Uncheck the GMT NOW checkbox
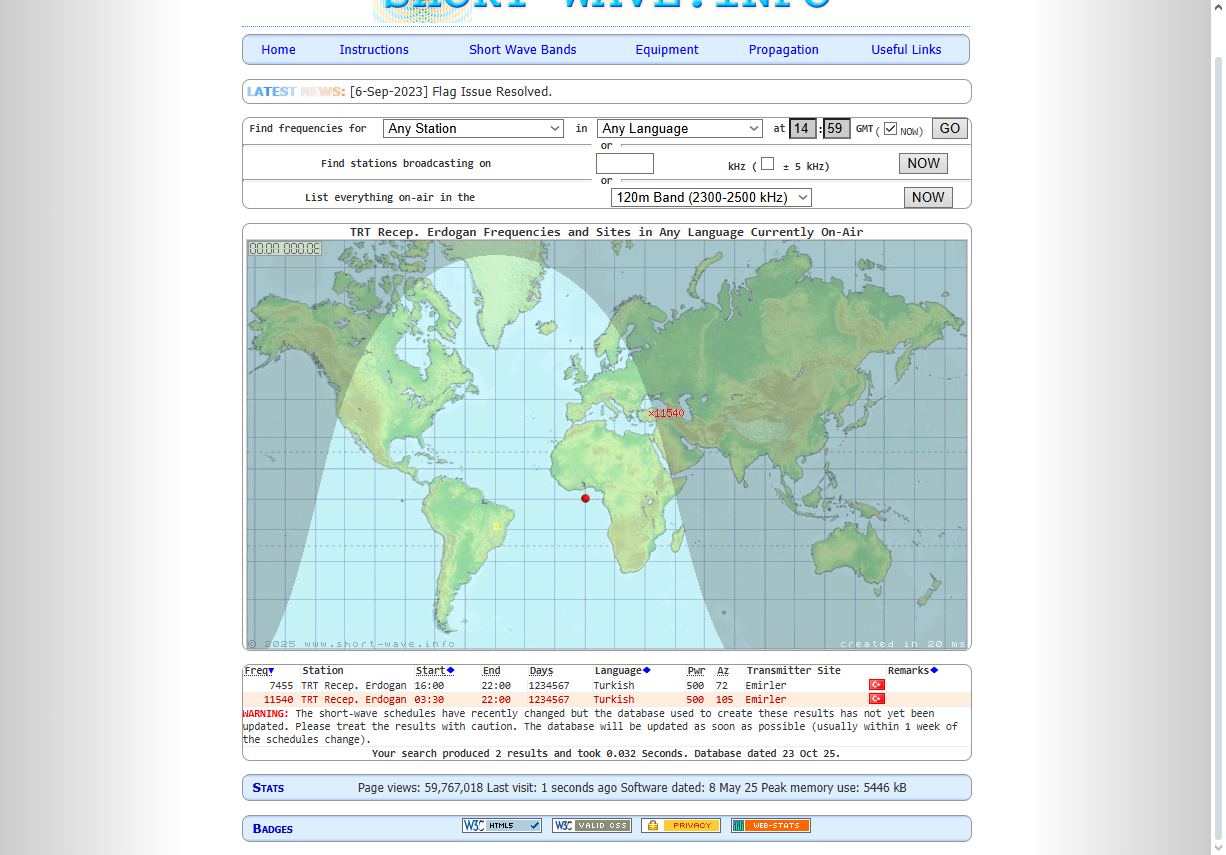The image size is (1226, 855). 890,129
